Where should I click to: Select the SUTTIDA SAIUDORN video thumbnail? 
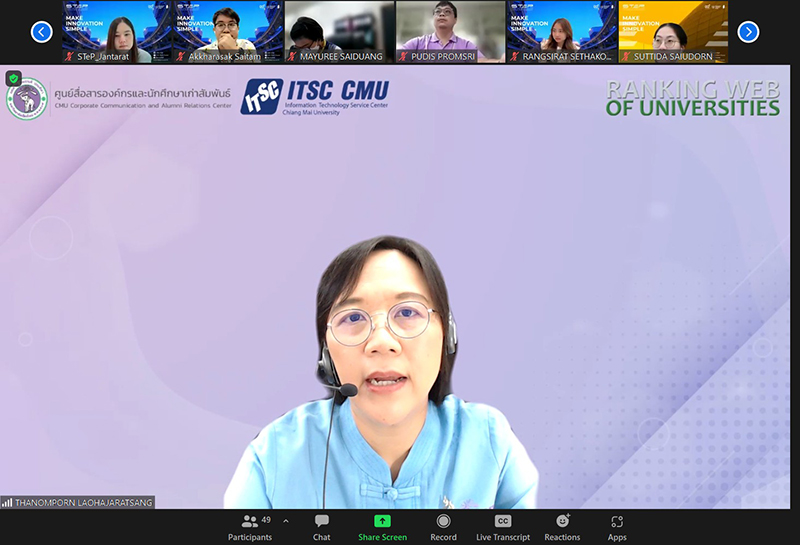click(672, 32)
